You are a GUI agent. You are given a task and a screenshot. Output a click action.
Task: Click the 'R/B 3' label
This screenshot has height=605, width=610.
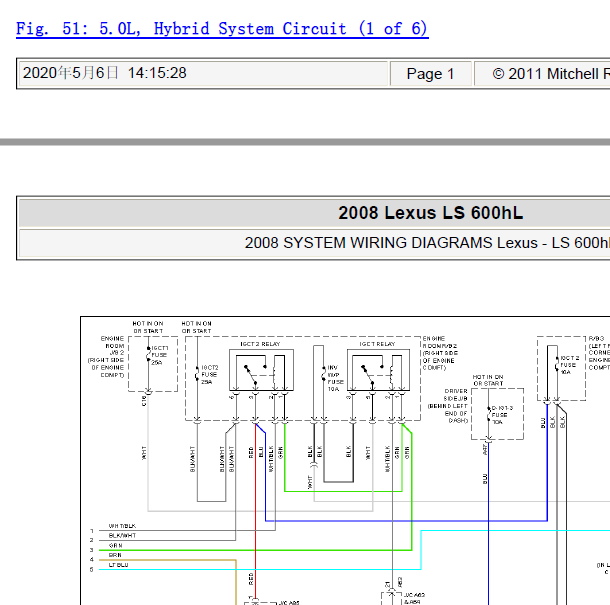[596, 338]
